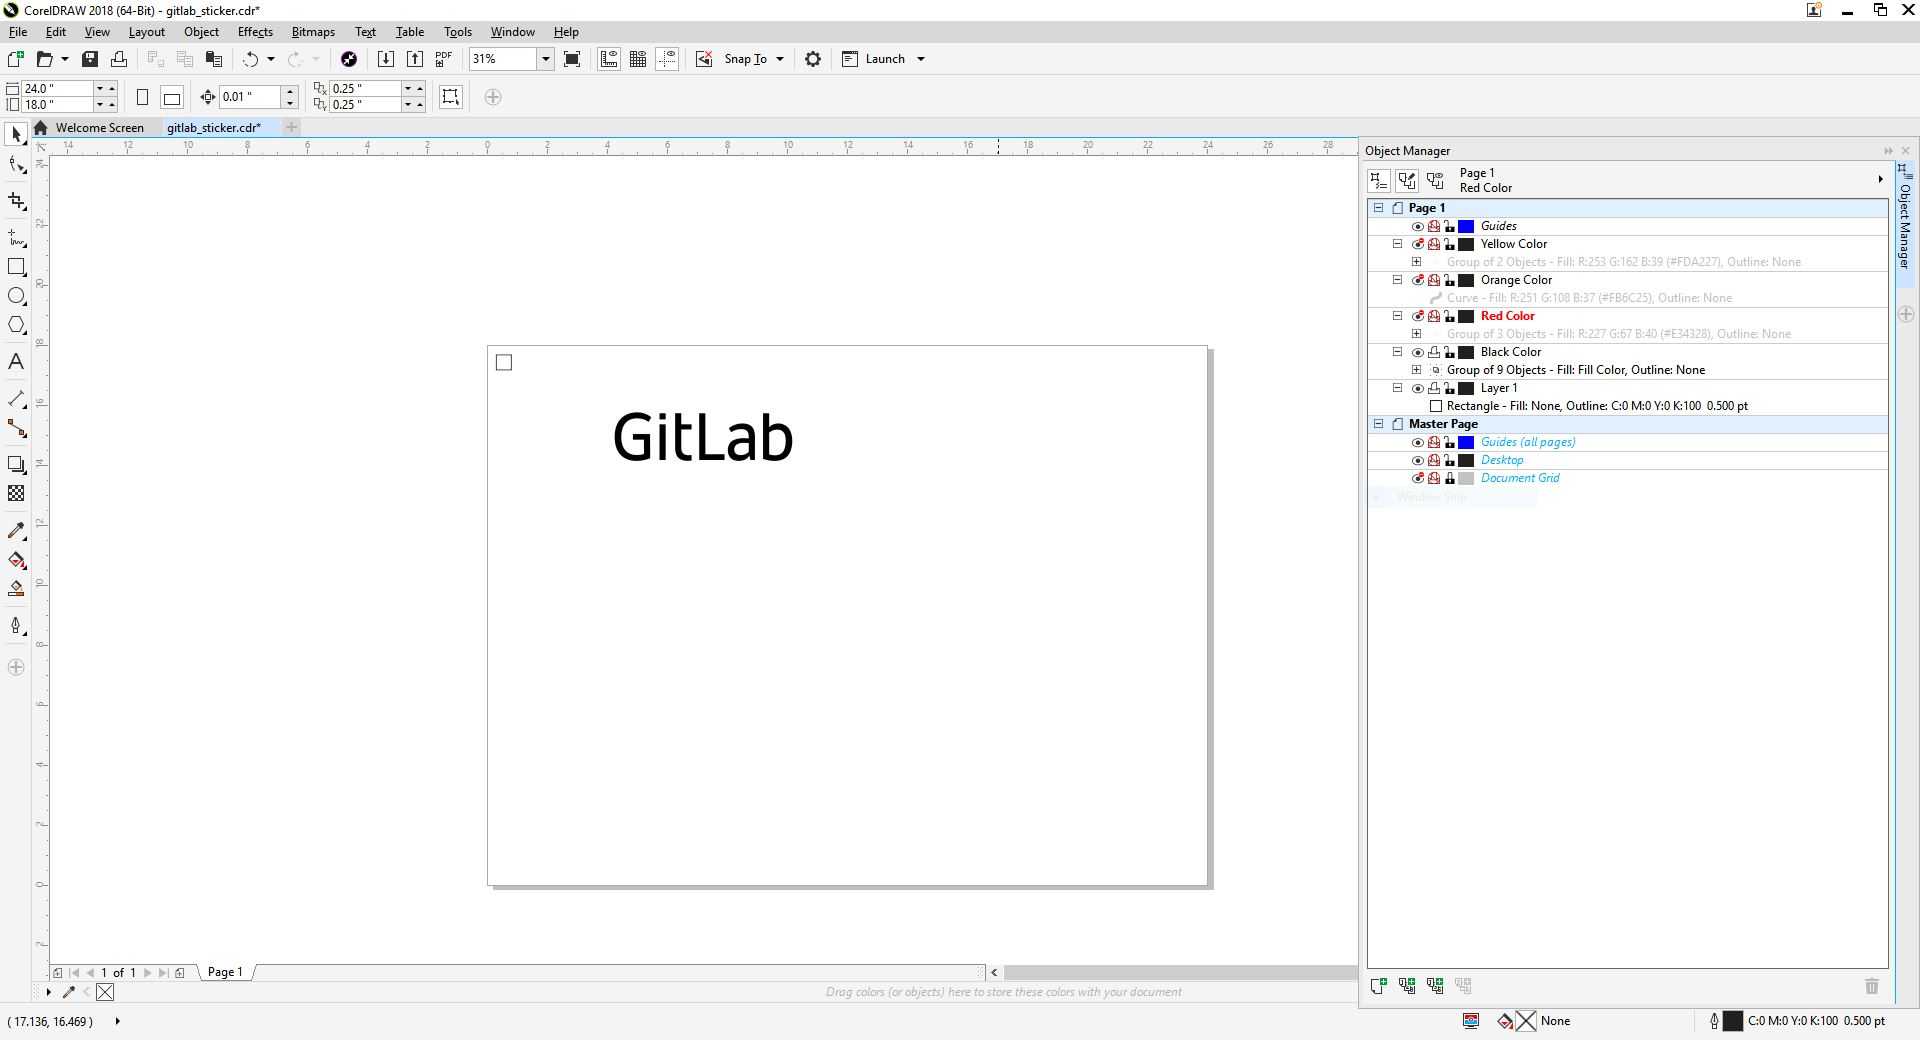
Task: Open the zoom level dropdown
Action: tap(545, 59)
